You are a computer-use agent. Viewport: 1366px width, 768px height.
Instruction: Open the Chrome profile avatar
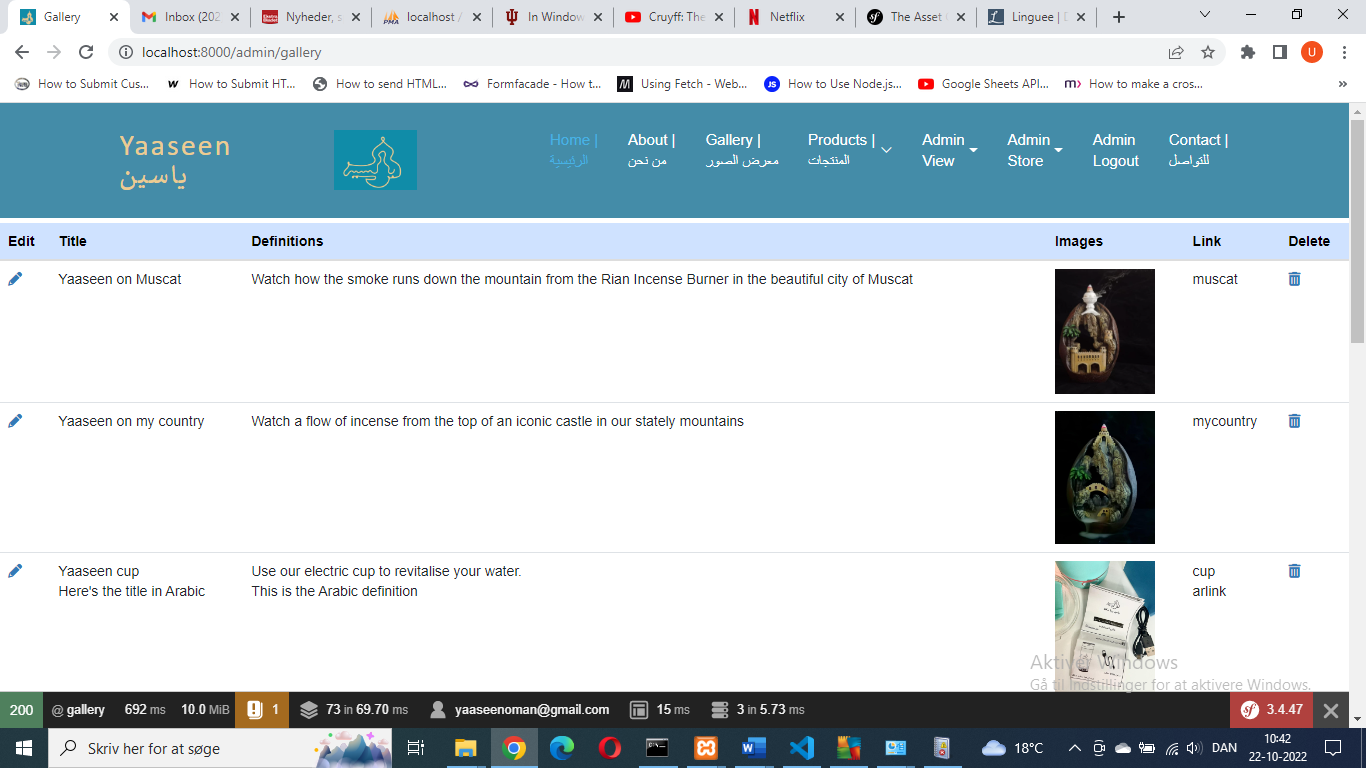coord(1312,52)
